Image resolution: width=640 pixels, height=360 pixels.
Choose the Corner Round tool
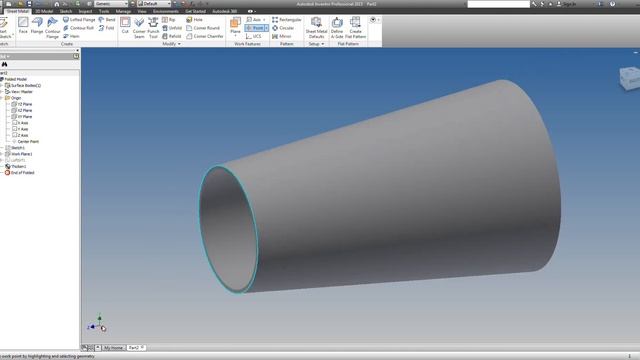(203, 28)
